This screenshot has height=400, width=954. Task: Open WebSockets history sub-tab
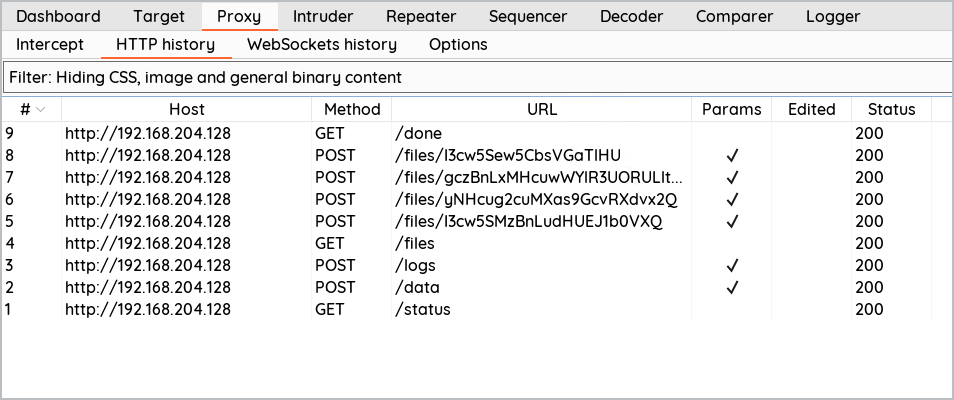tap(322, 44)
